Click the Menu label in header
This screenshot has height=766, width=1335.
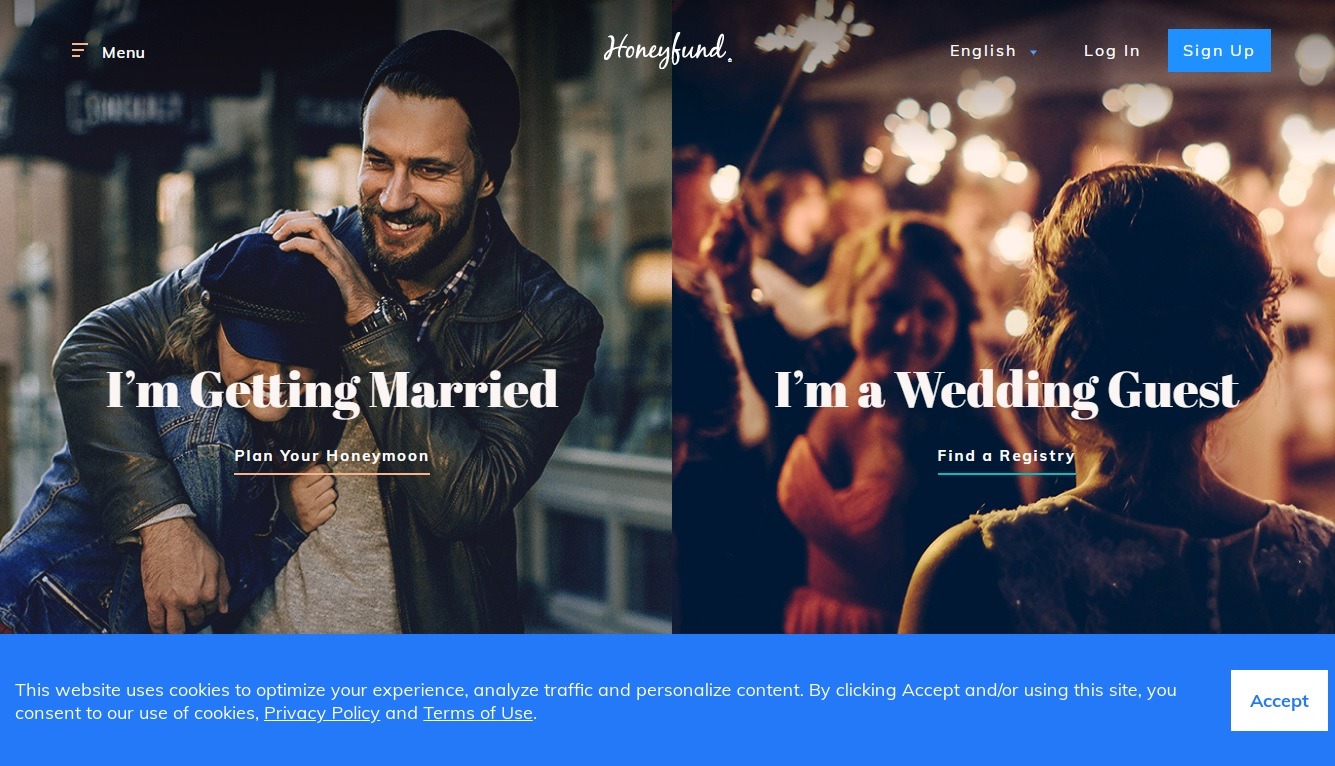tap(123, 52)
